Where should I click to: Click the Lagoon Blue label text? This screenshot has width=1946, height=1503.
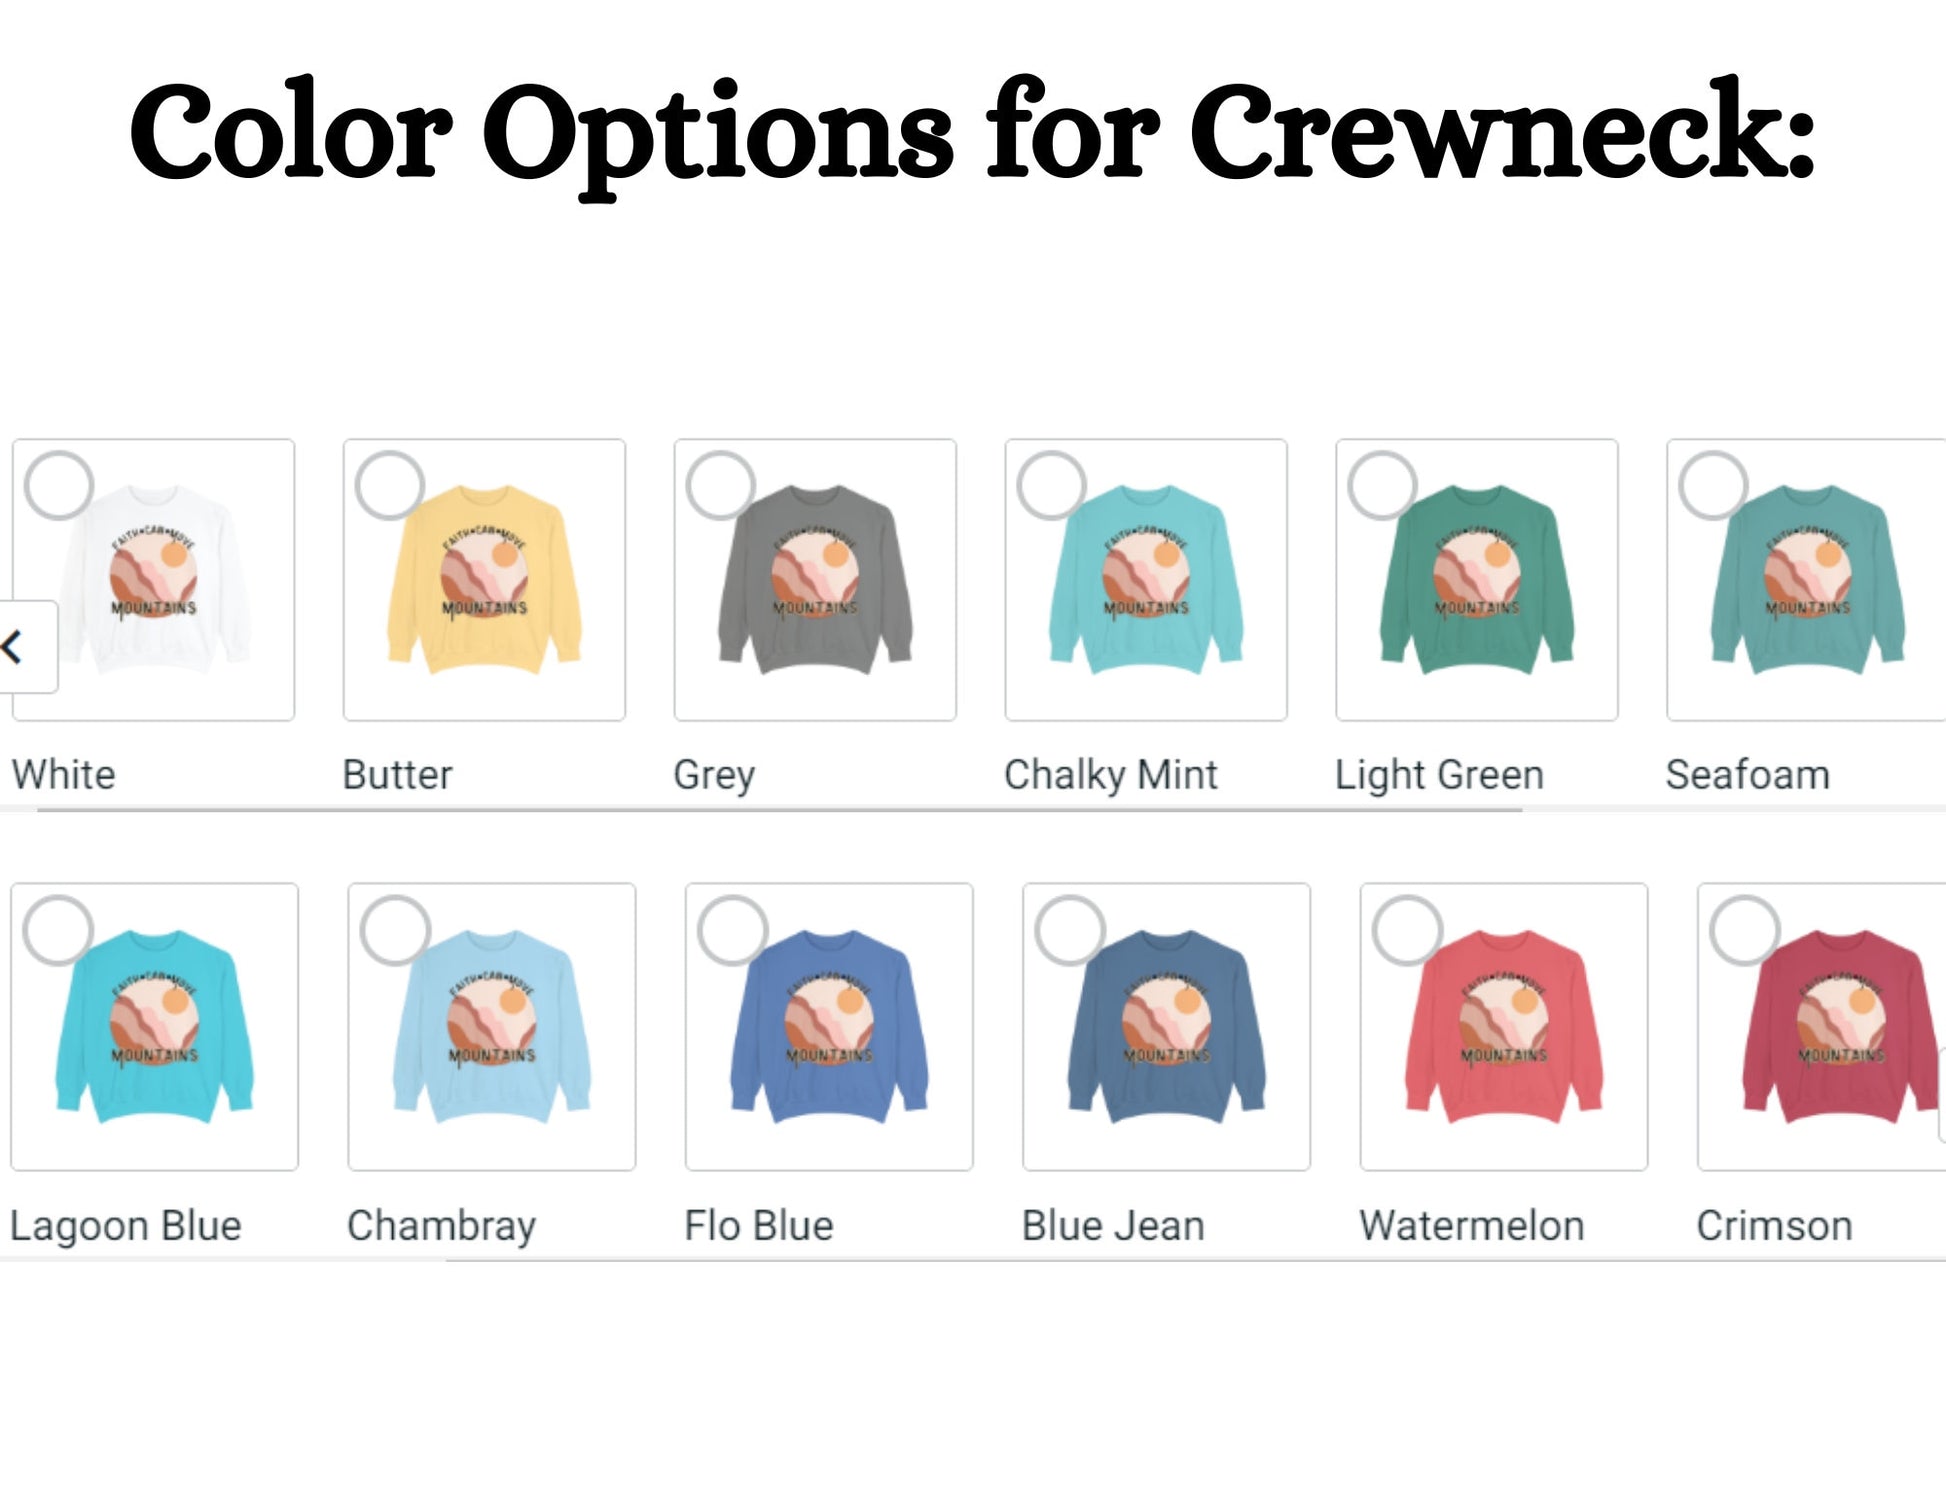[x=126, y=1226]
